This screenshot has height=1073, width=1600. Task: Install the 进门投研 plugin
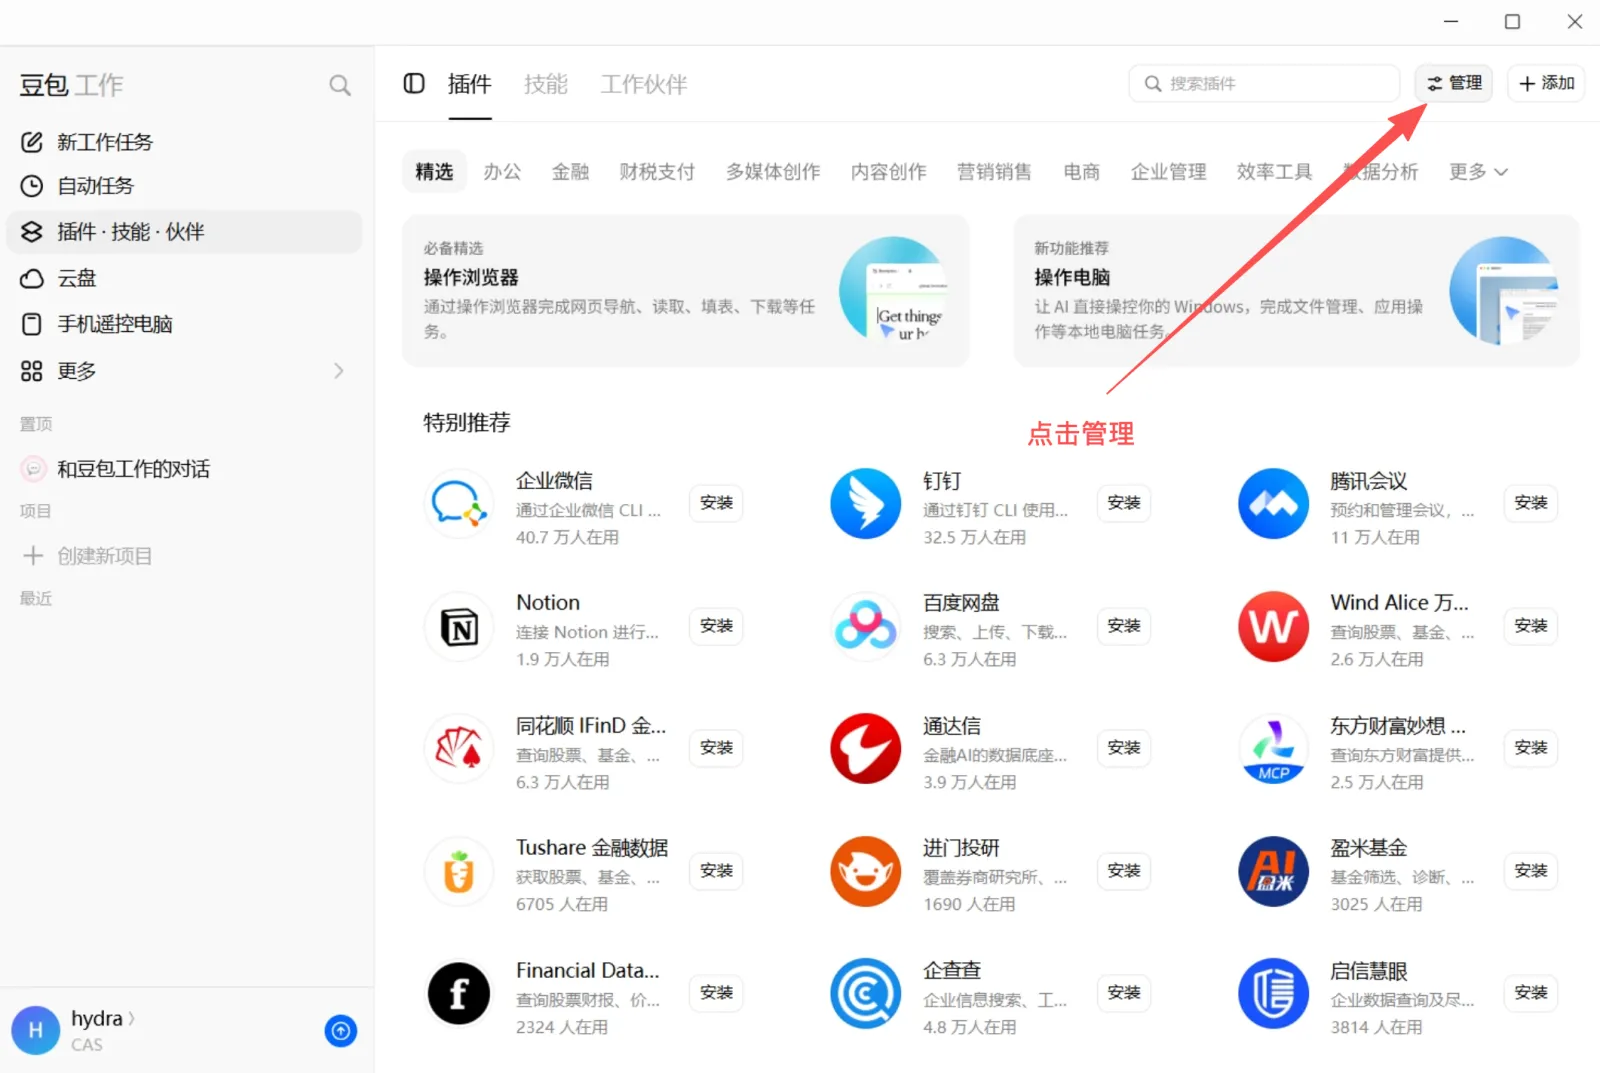tap(1124, 871)
